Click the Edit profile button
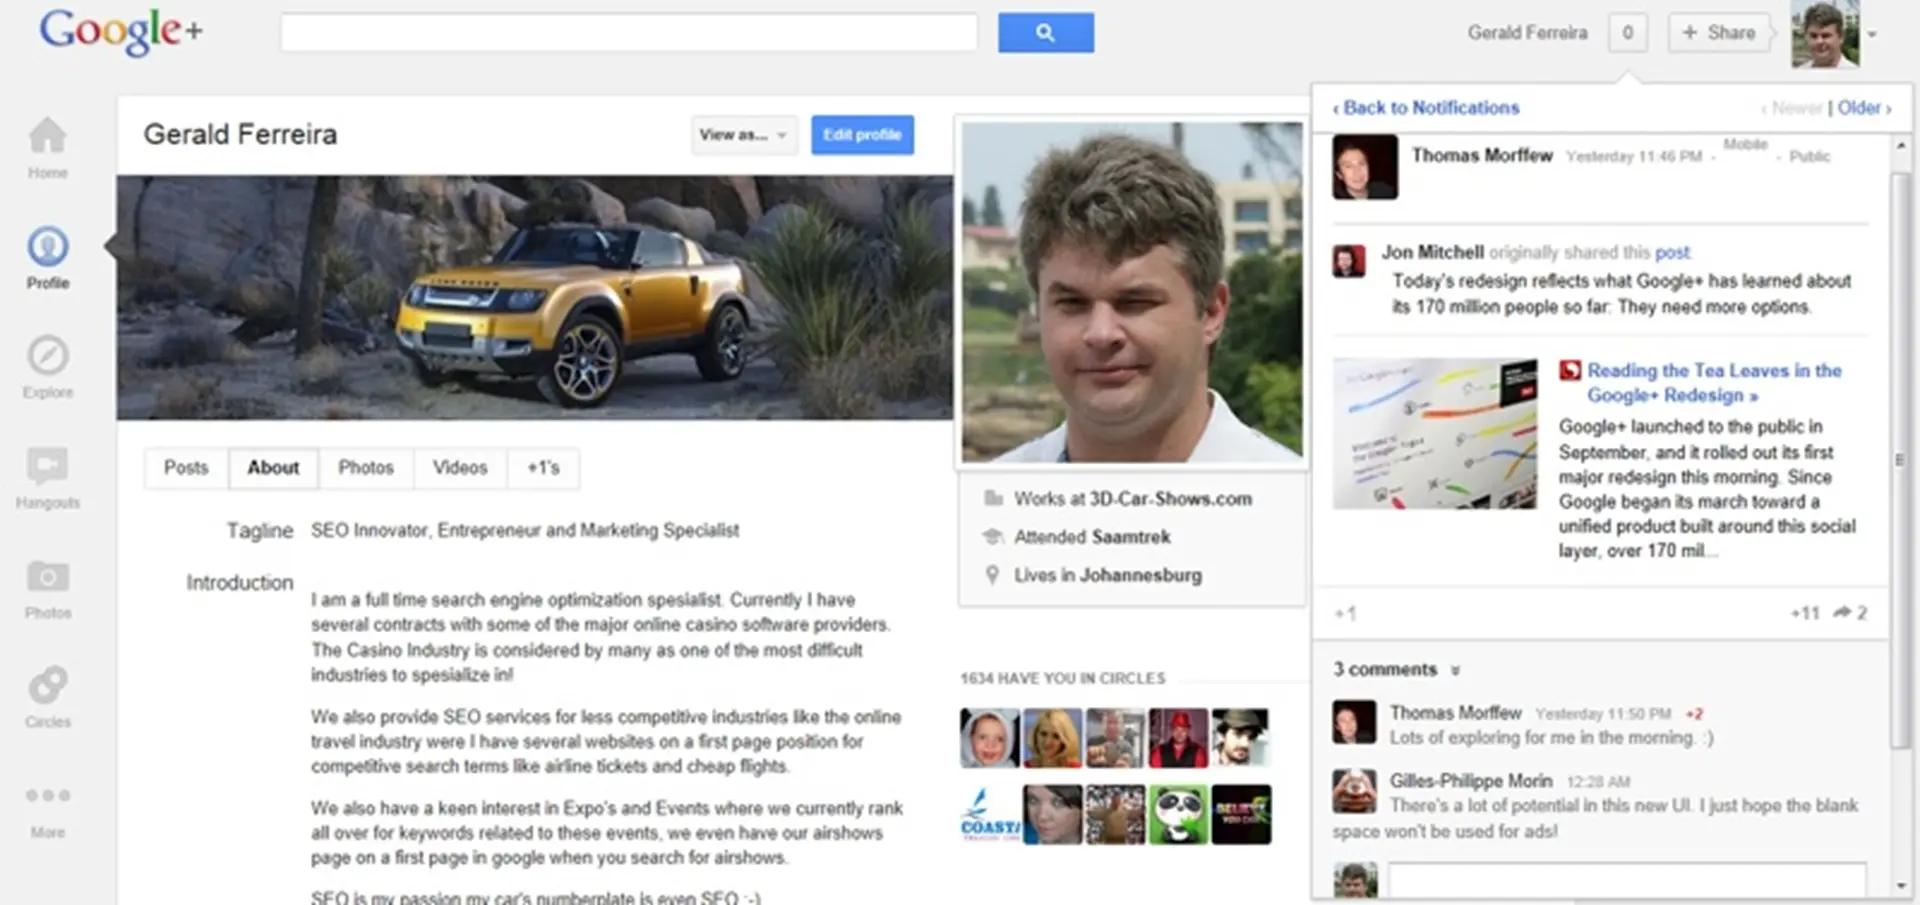This screenshot has height=905, width=1920. 862,135
